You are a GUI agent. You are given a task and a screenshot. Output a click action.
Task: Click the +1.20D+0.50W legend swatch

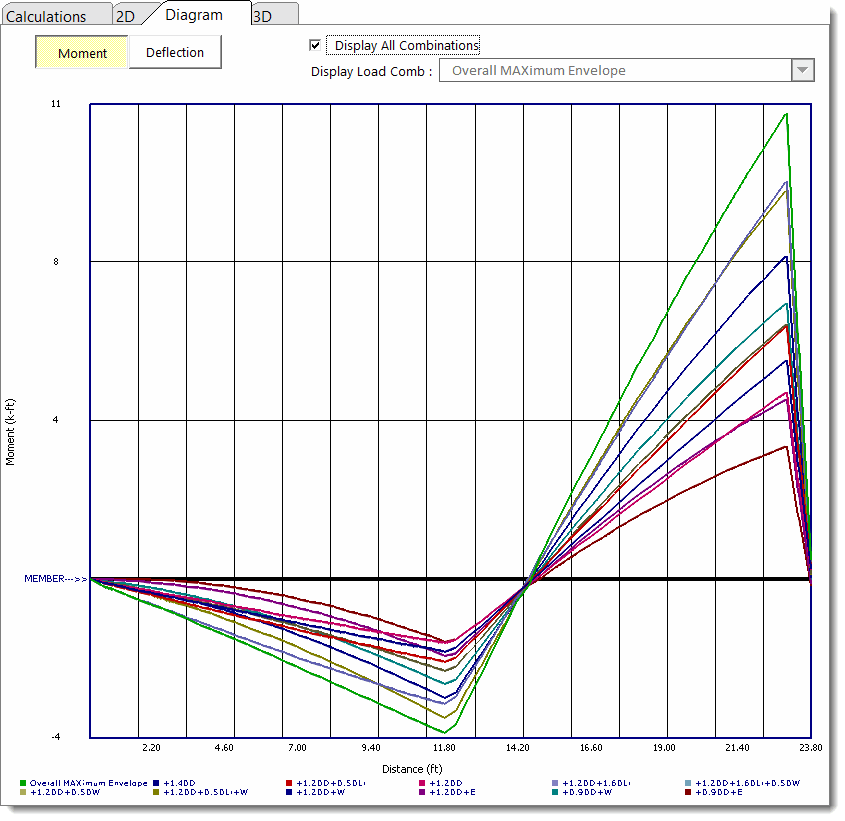tap(23, 792)
